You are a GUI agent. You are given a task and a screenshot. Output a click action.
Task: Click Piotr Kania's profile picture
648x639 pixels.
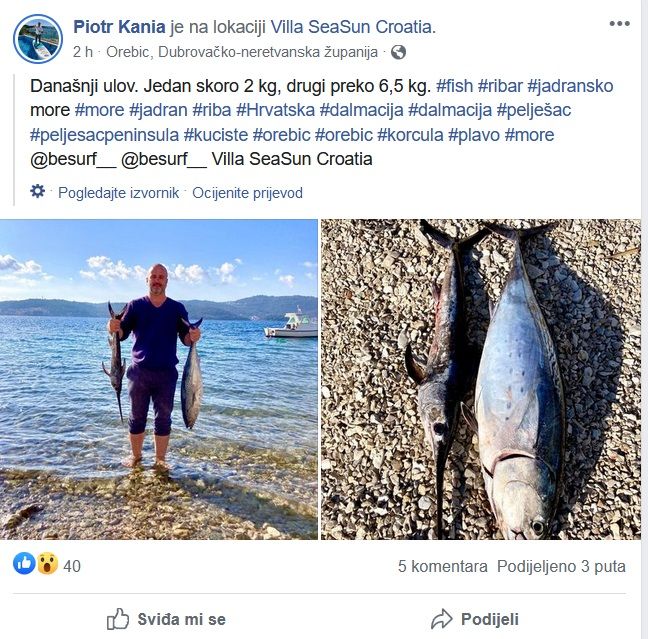coord(38,38)
